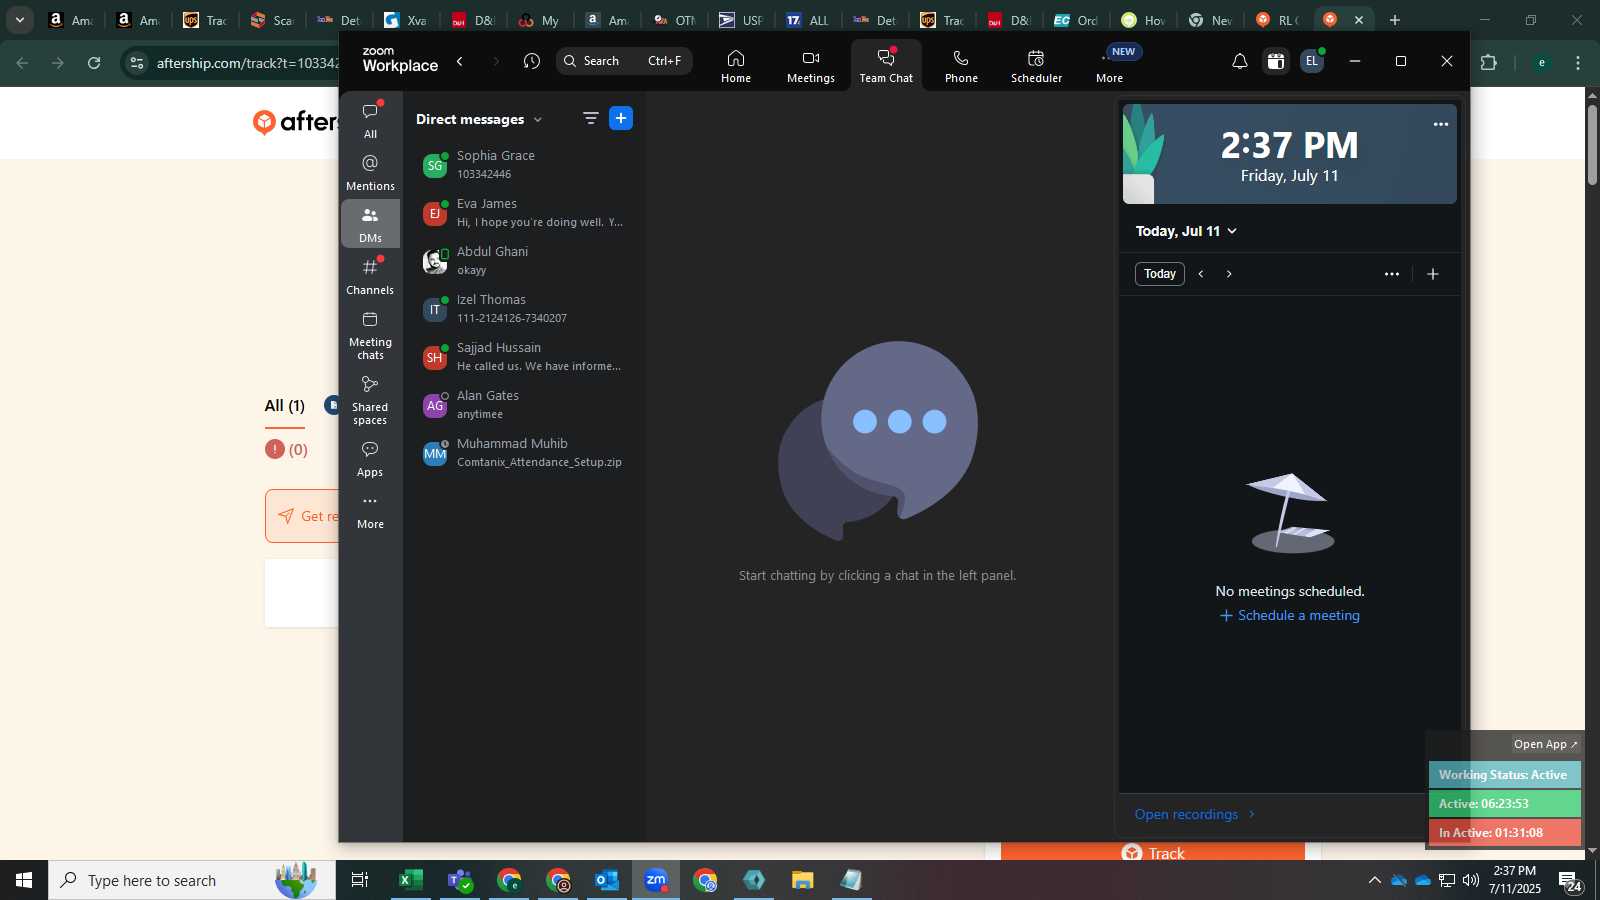This screenshot has width=1600, height=900.
Task: Switch to the Meetings tab
Action: (810, 66)
